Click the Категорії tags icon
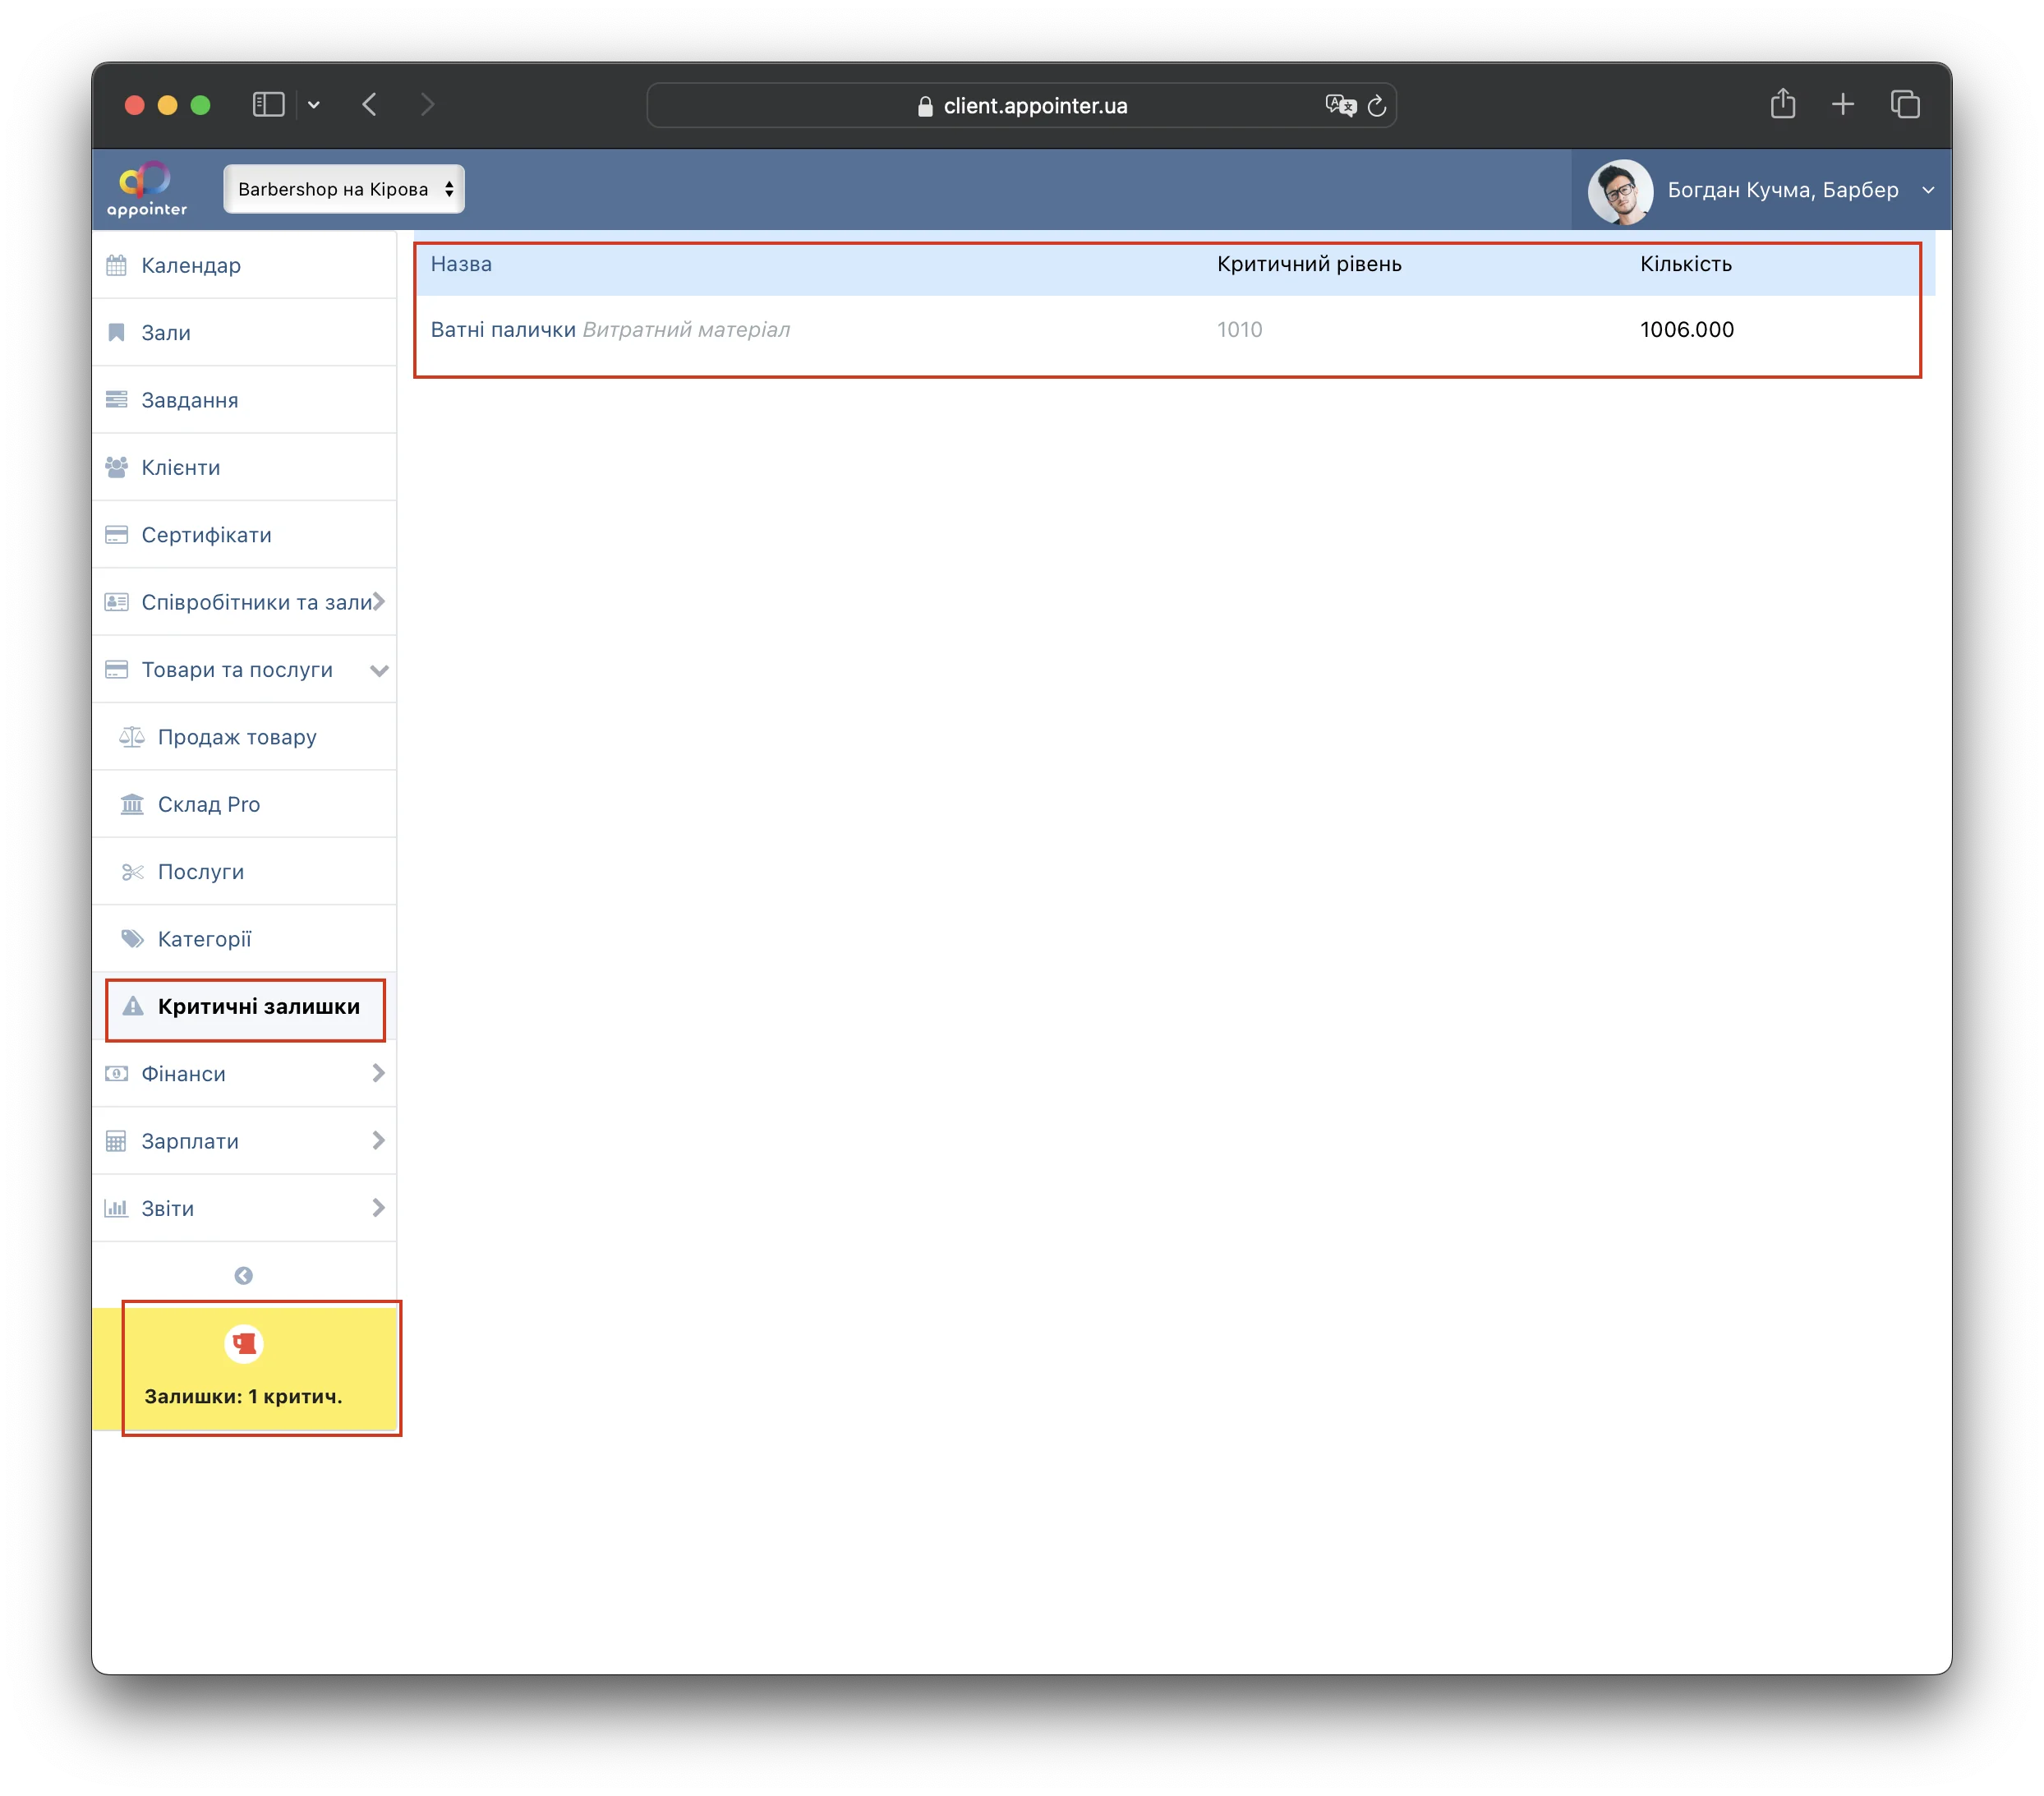 click(x=132, y=939)
